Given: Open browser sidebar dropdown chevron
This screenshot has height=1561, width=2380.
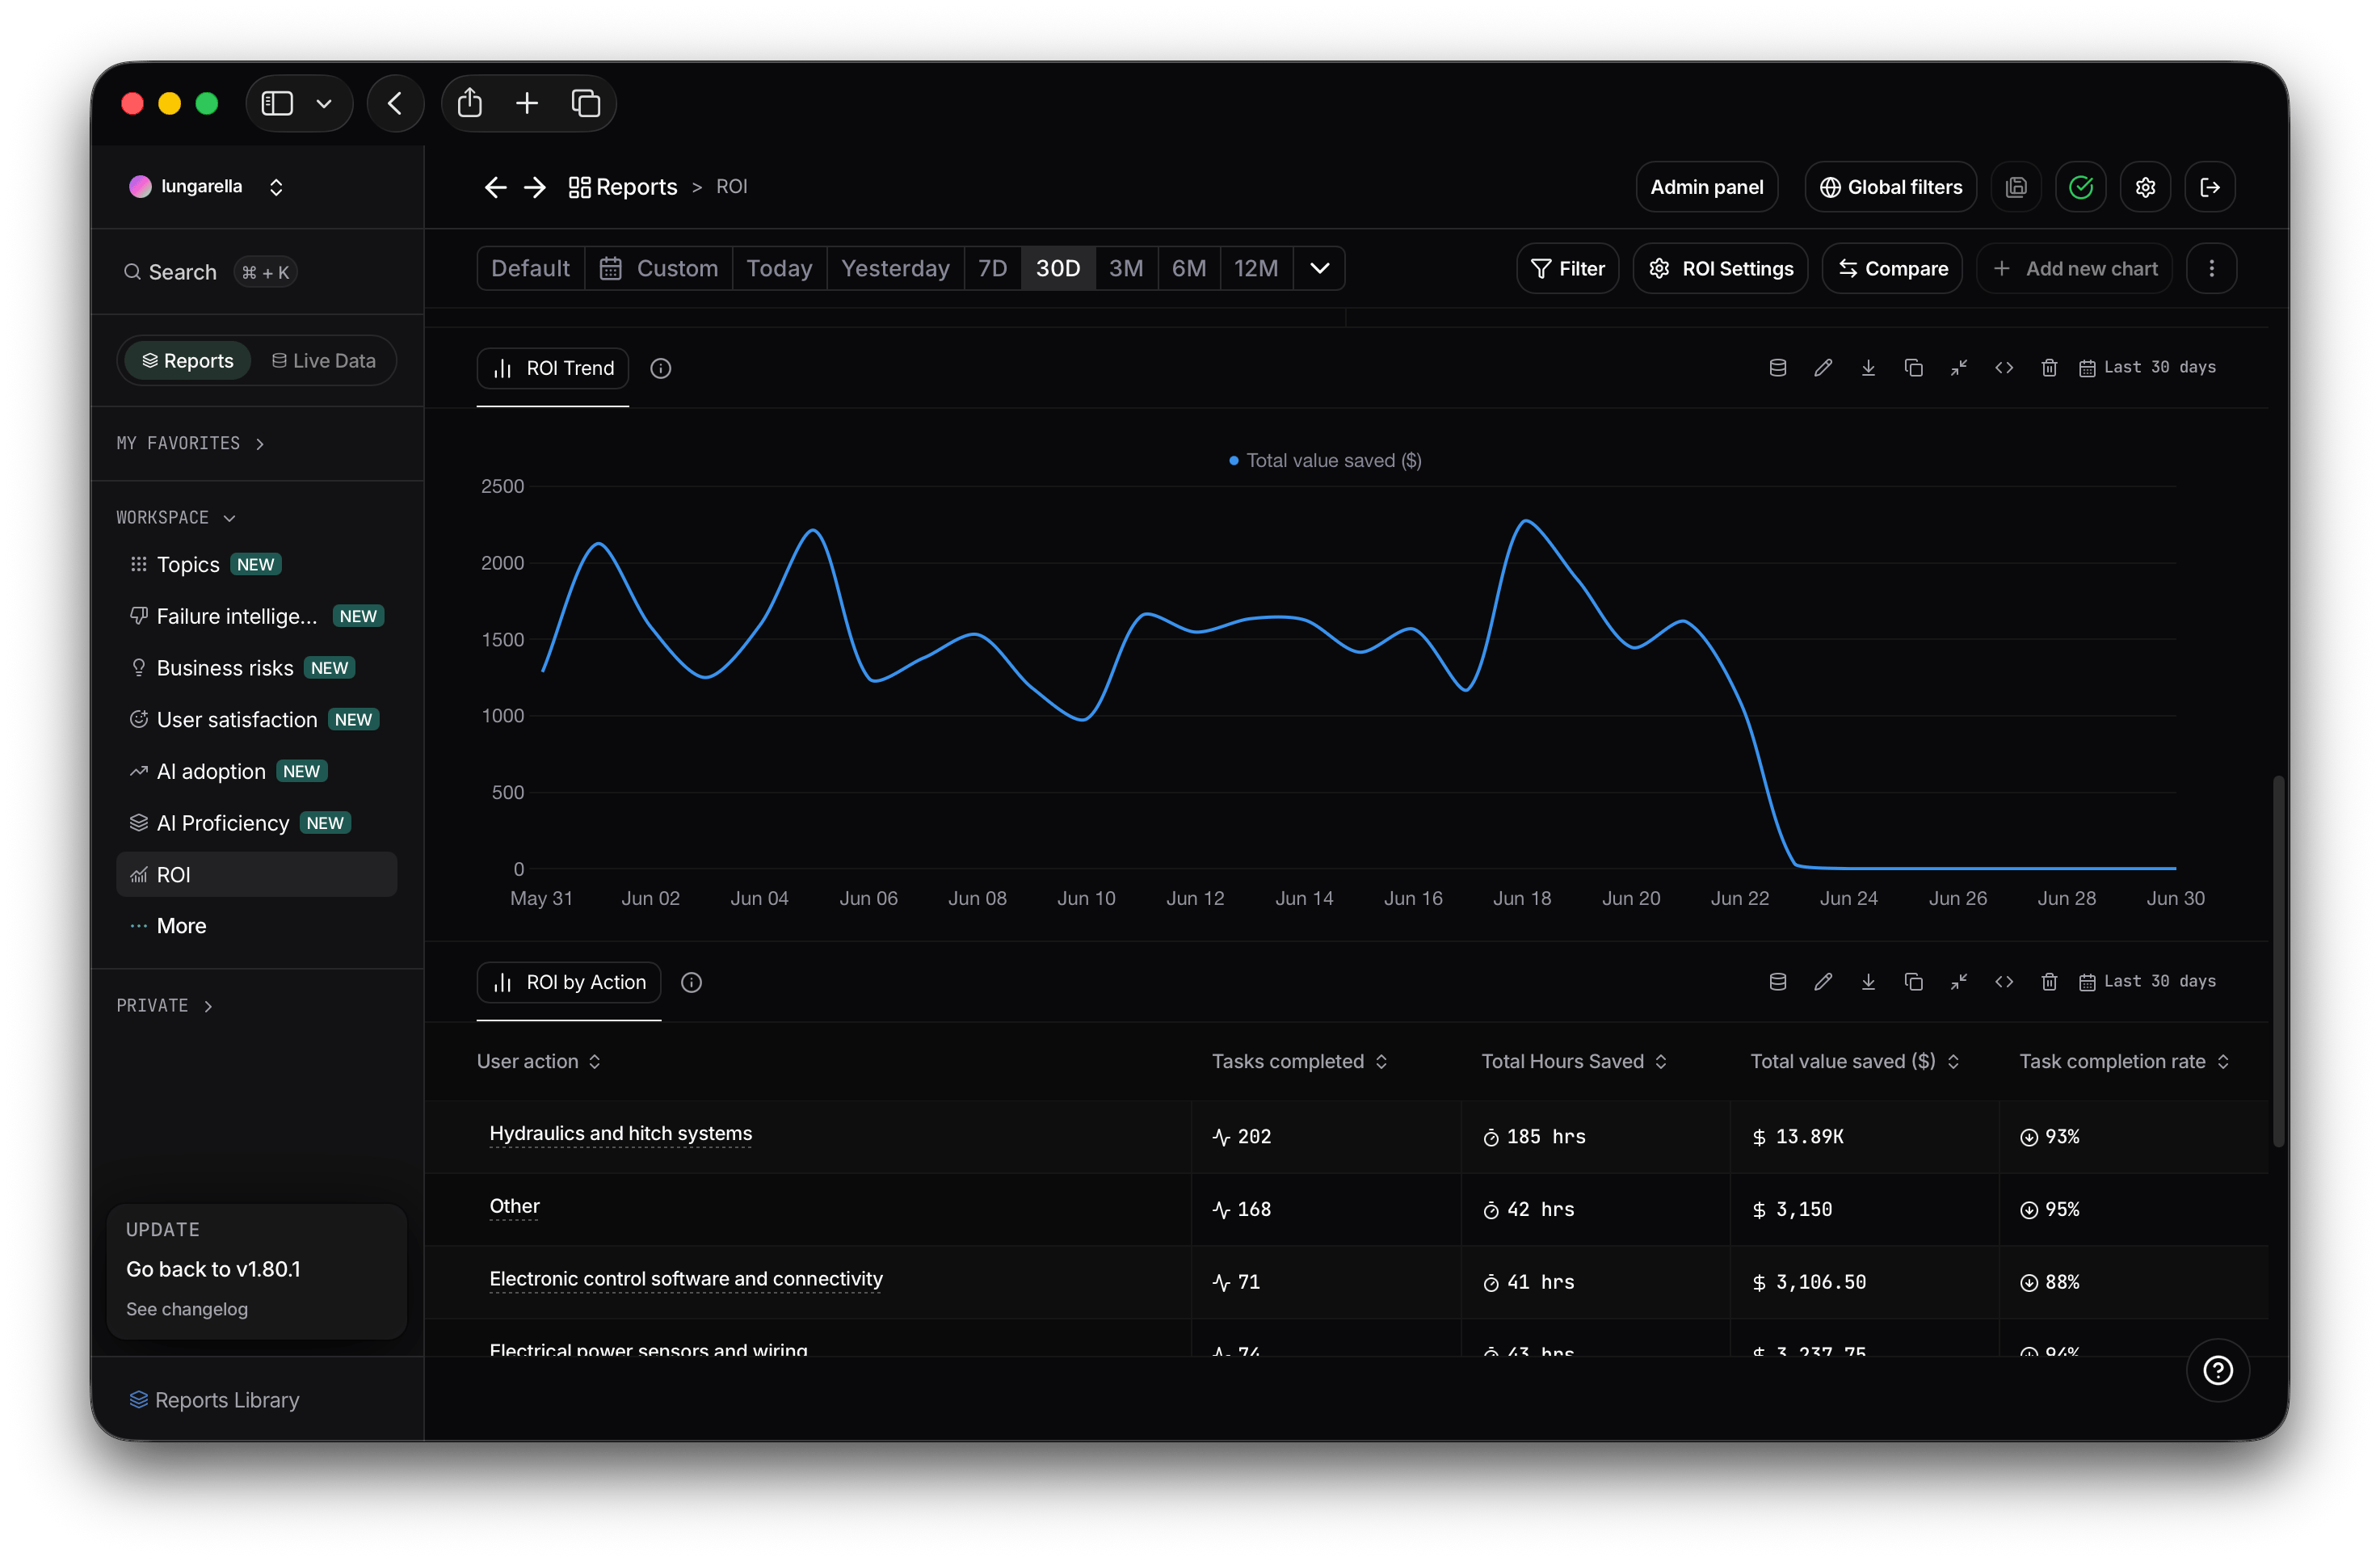Looking at the screenshot, I should [324, 103].
